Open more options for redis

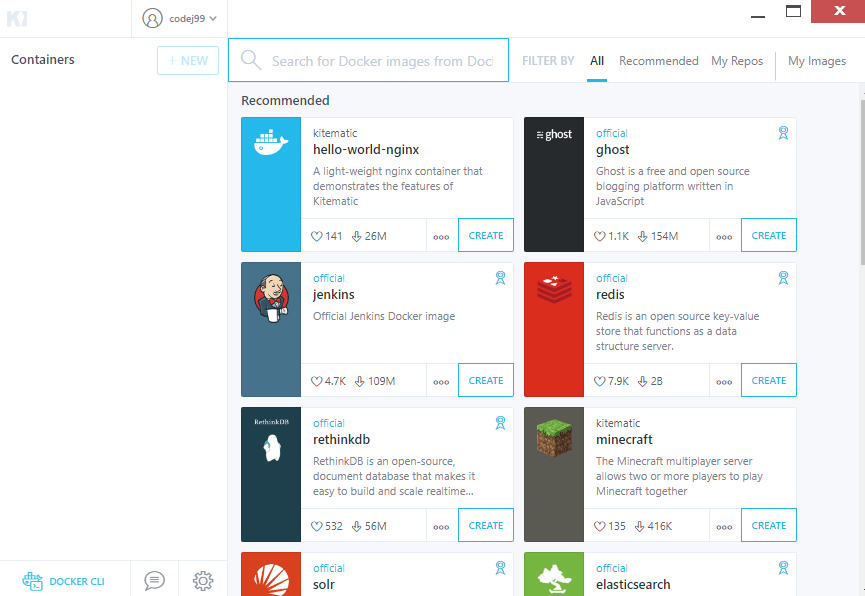click(x=724, y=382)
